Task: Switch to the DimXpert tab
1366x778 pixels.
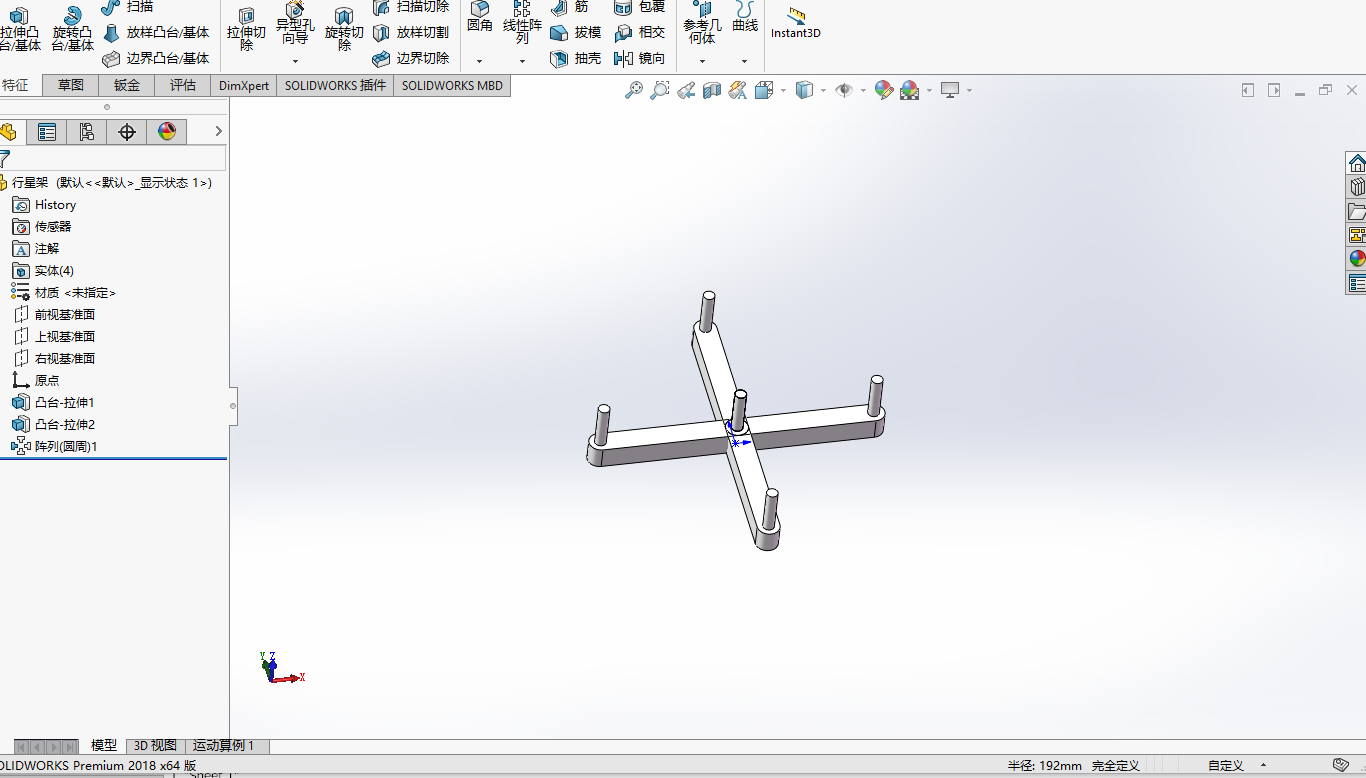Action: [244, 85]
